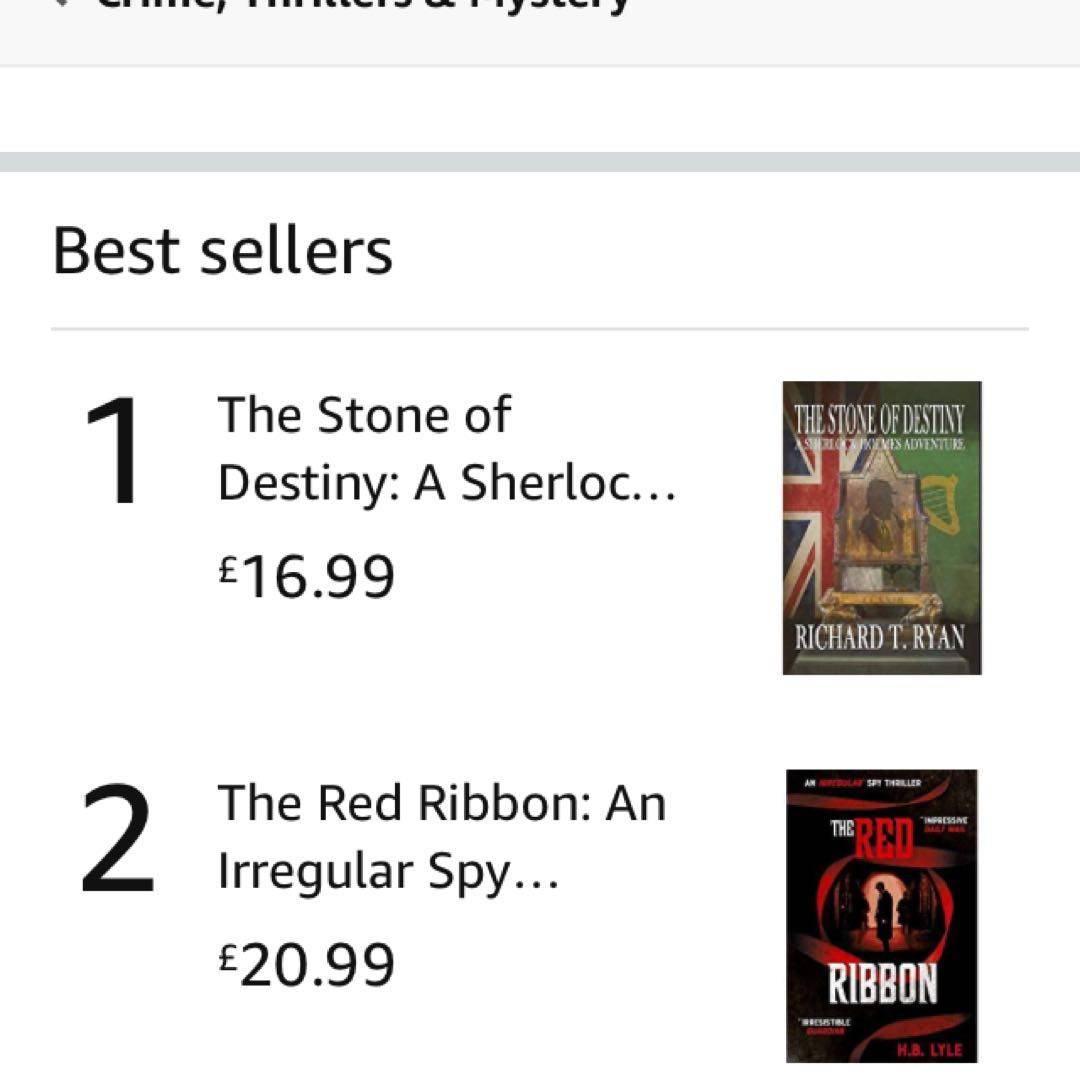Click the white RIBBON word on cover
This screenshot has height=1080, width=1080.
click(881, 984)
